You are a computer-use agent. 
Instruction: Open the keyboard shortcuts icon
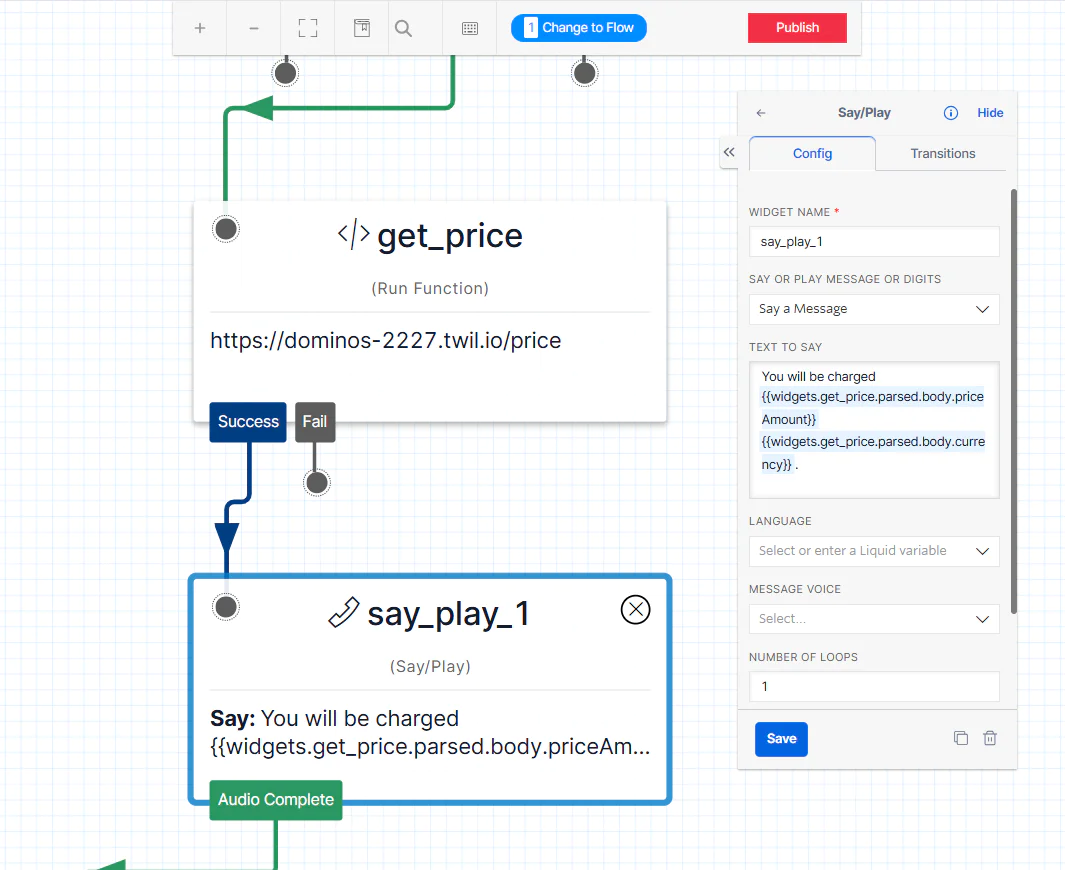pyautogui.click(x=470, y=29)
